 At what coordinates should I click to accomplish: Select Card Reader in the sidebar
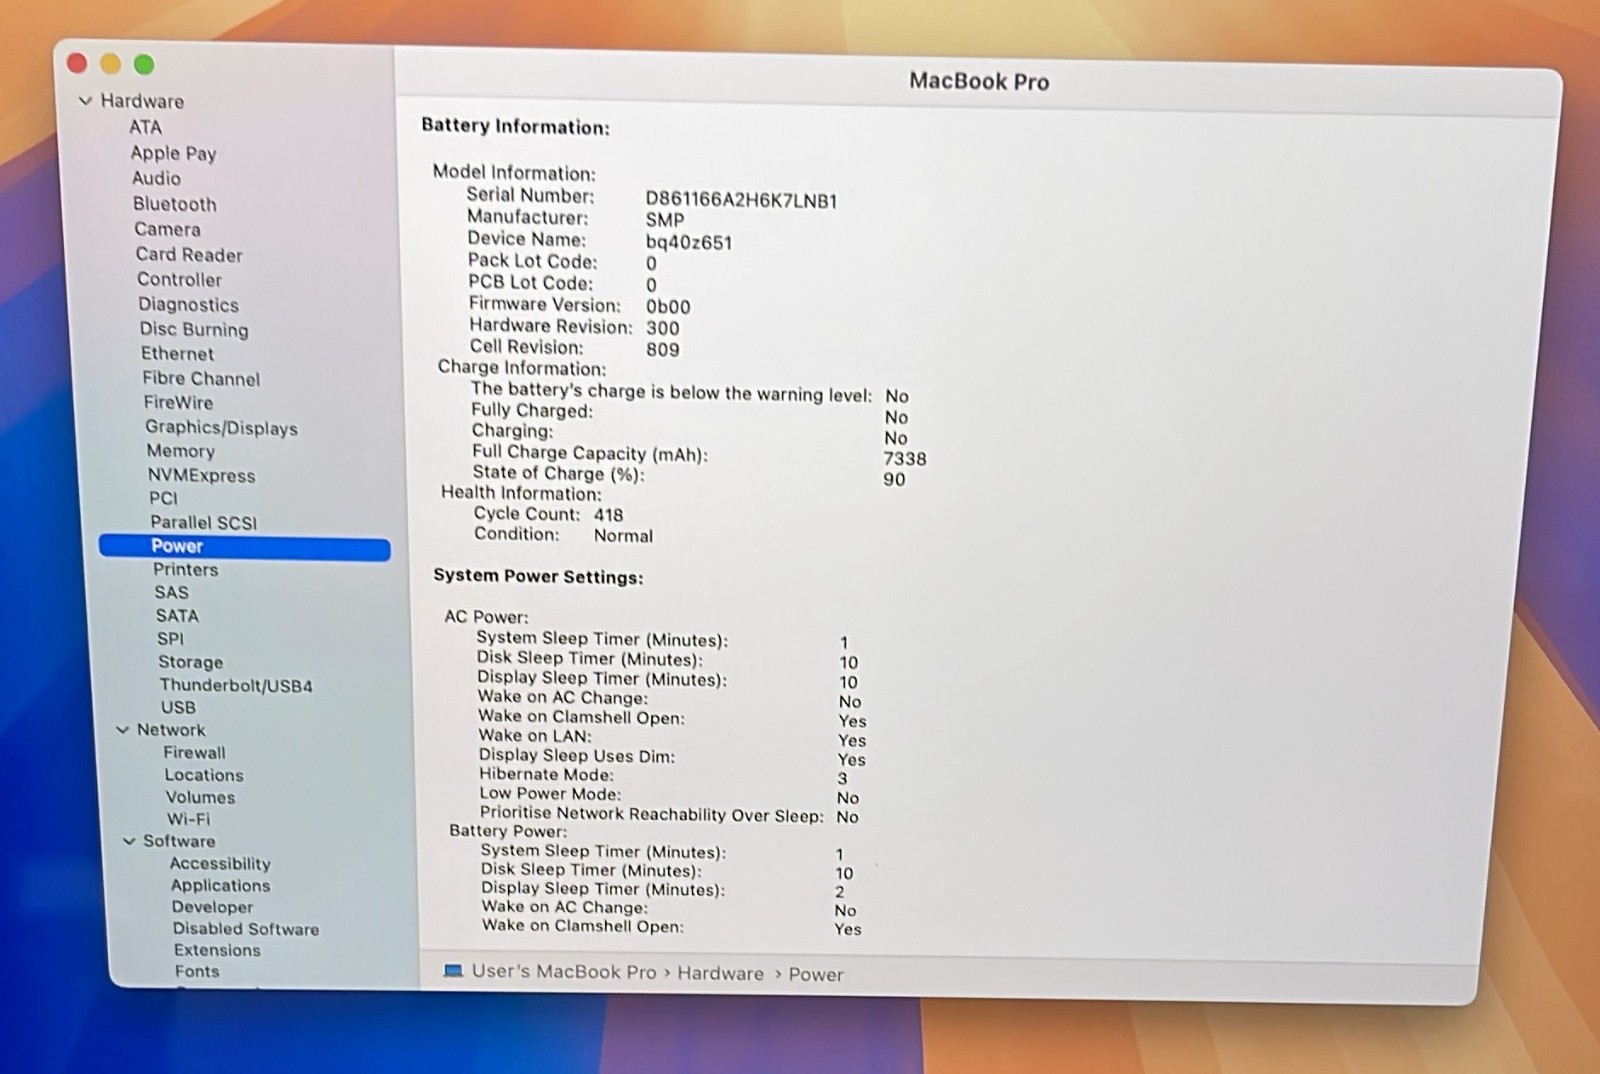189,255
